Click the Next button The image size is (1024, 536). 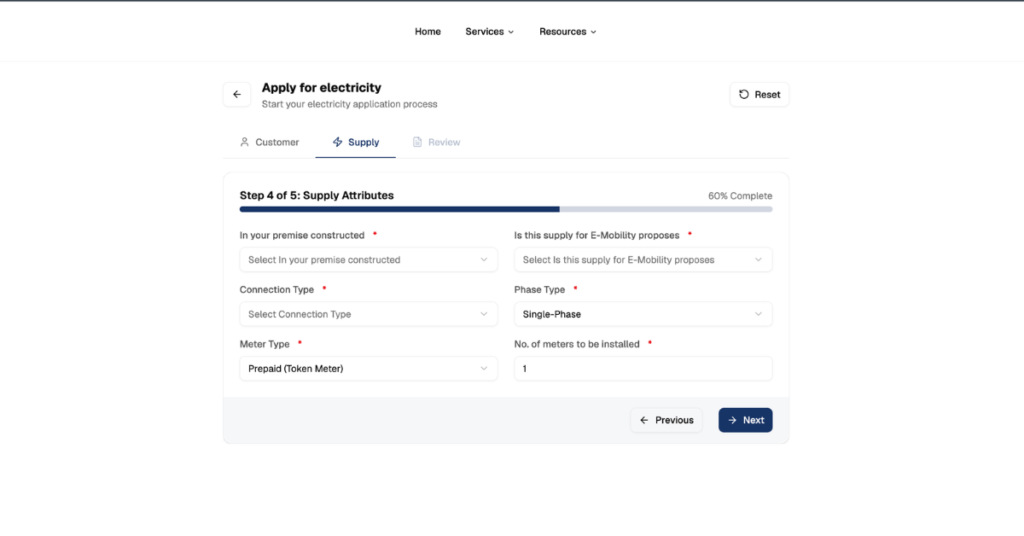click(x=745, y=420)
